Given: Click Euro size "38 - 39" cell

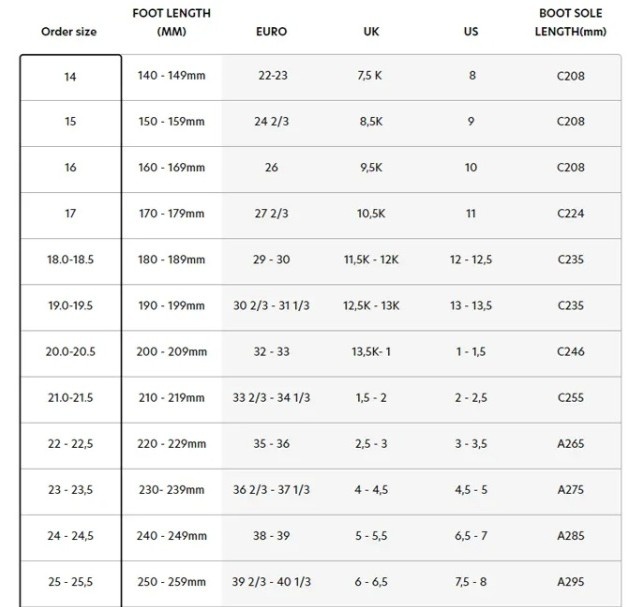Looking at the screenshot, I should (x=271, y=536).
